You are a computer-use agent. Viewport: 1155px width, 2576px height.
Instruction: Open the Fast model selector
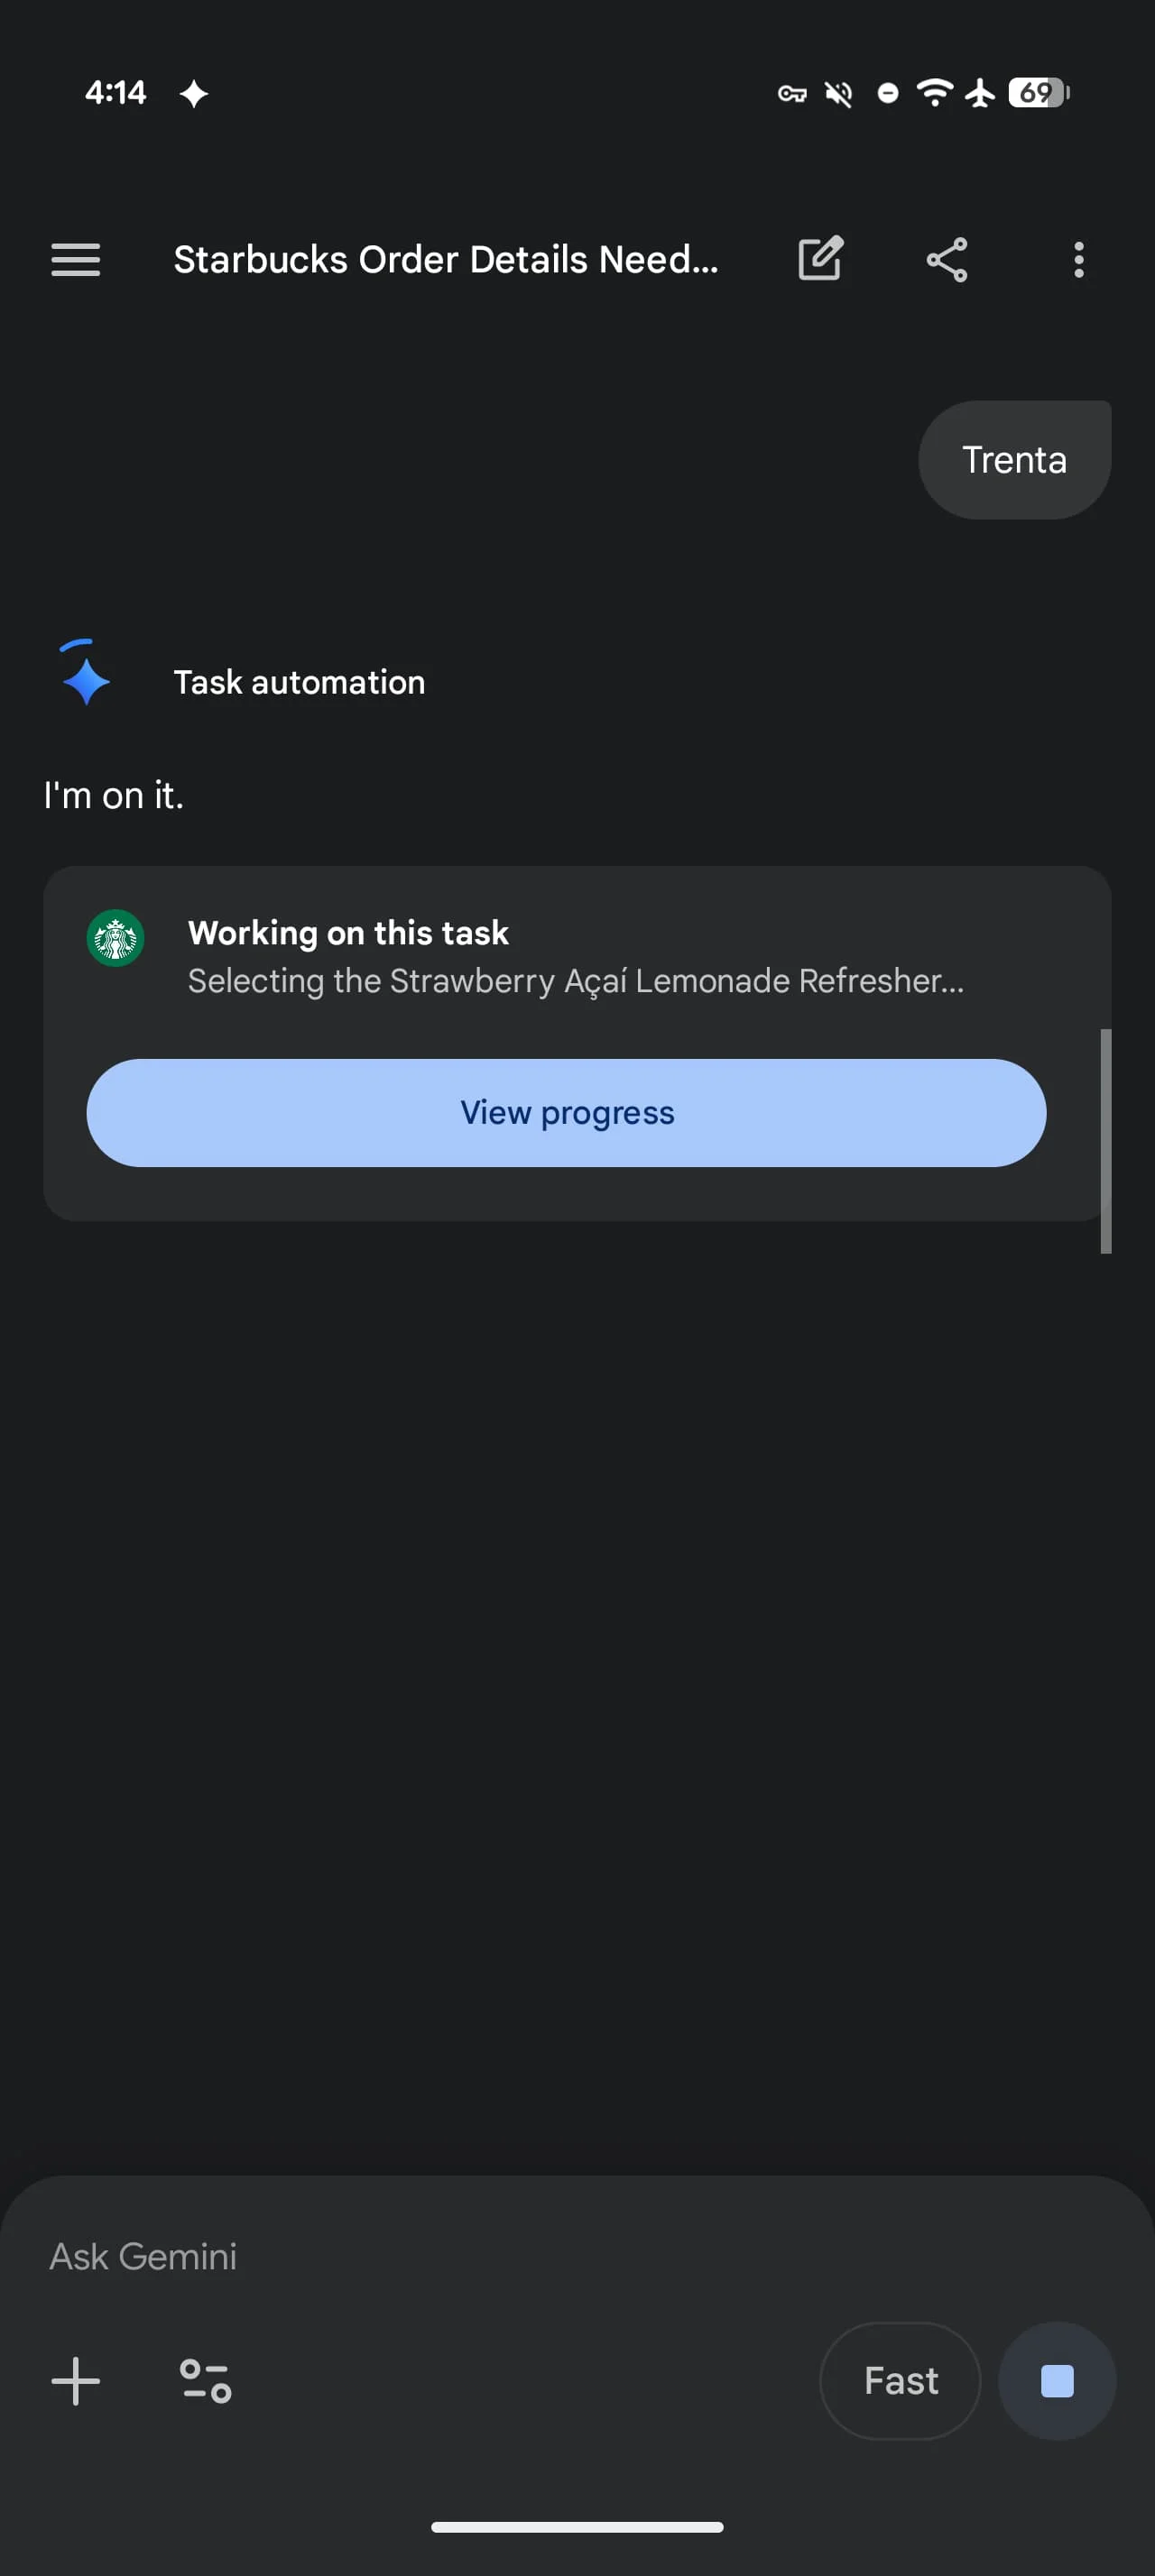[x=900, y=2381]
